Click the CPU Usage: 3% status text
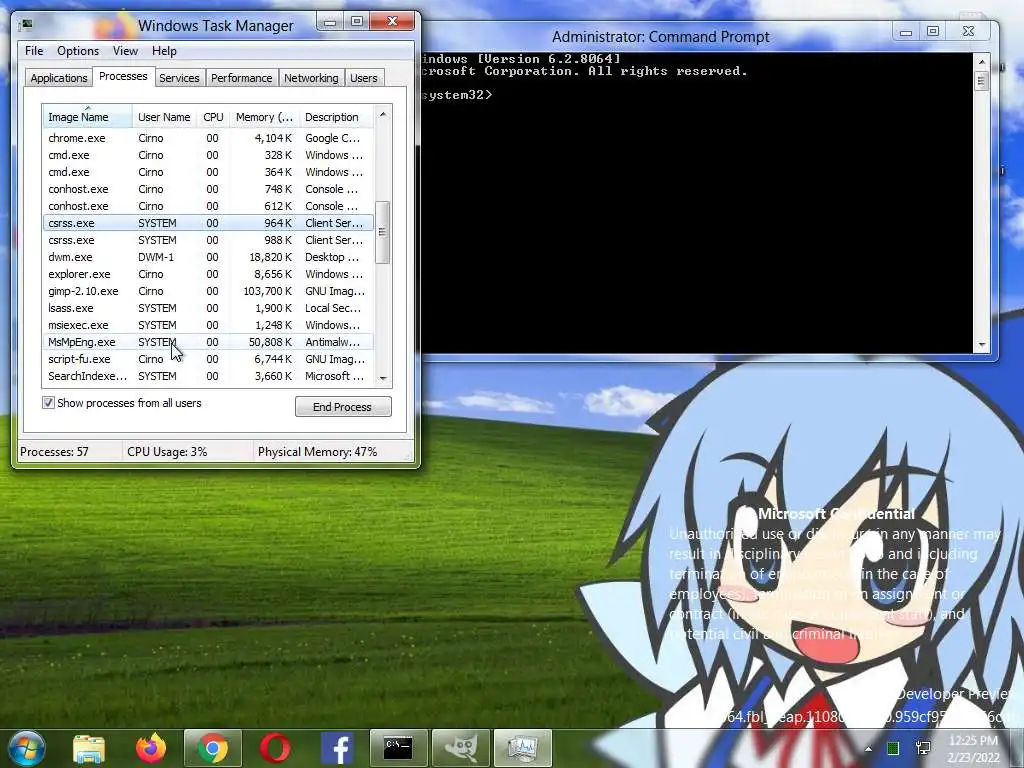 coord(167,452)
